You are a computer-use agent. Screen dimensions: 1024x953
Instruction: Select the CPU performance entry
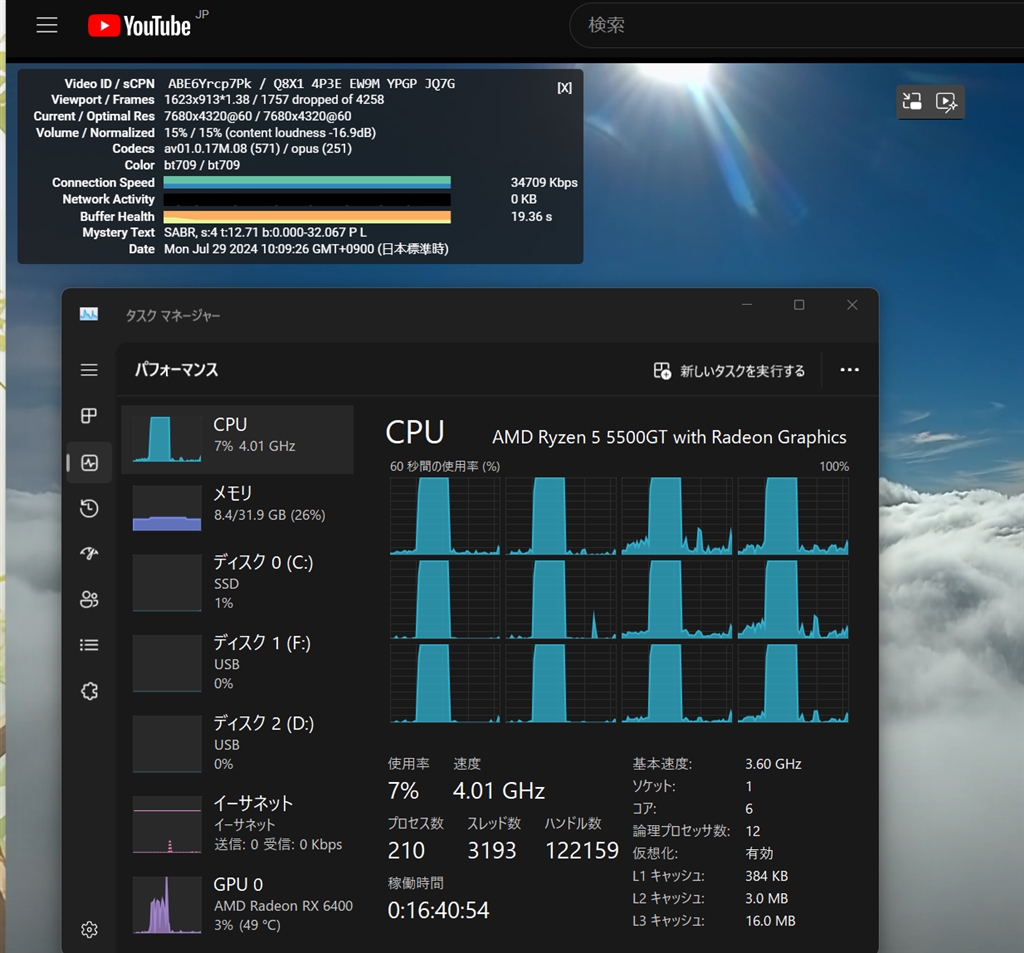click(x=238, y=439)
